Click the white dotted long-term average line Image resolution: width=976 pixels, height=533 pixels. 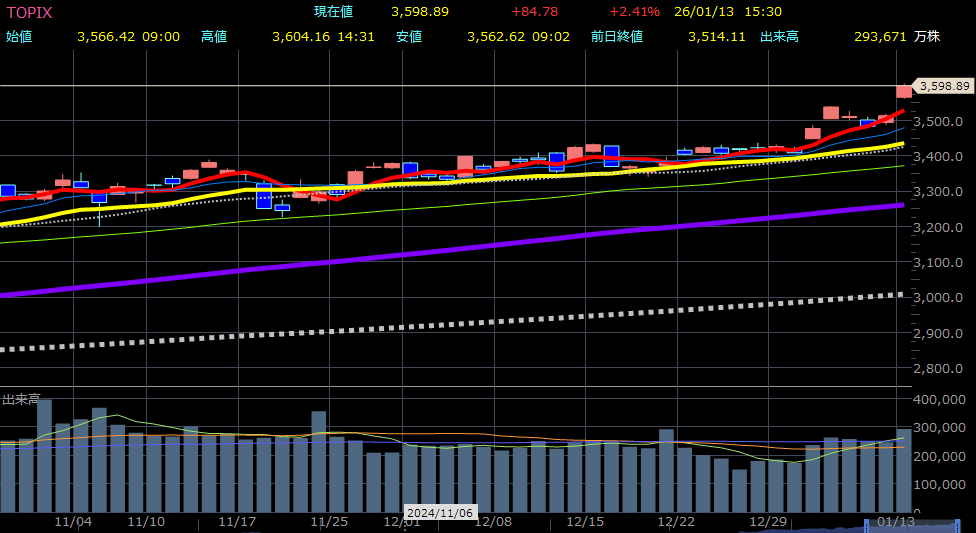point(500,321)
